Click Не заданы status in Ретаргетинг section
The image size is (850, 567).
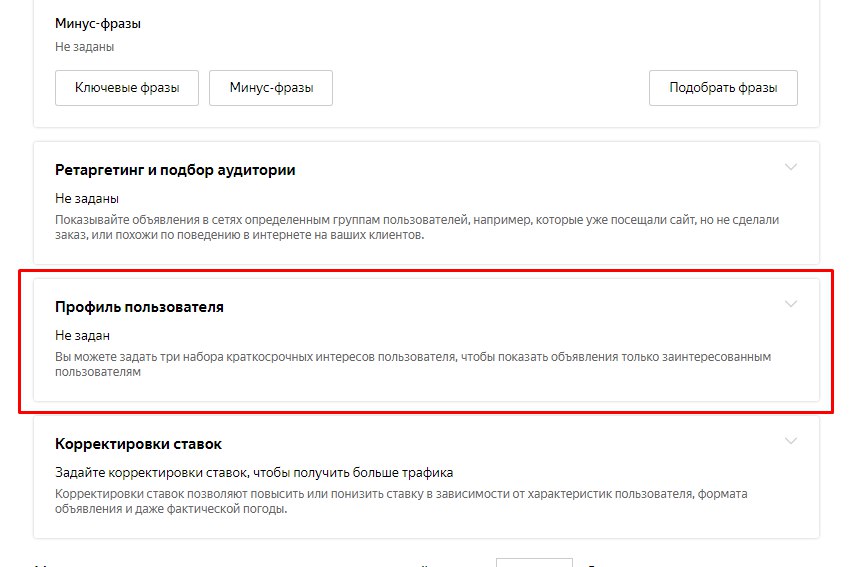87,198
